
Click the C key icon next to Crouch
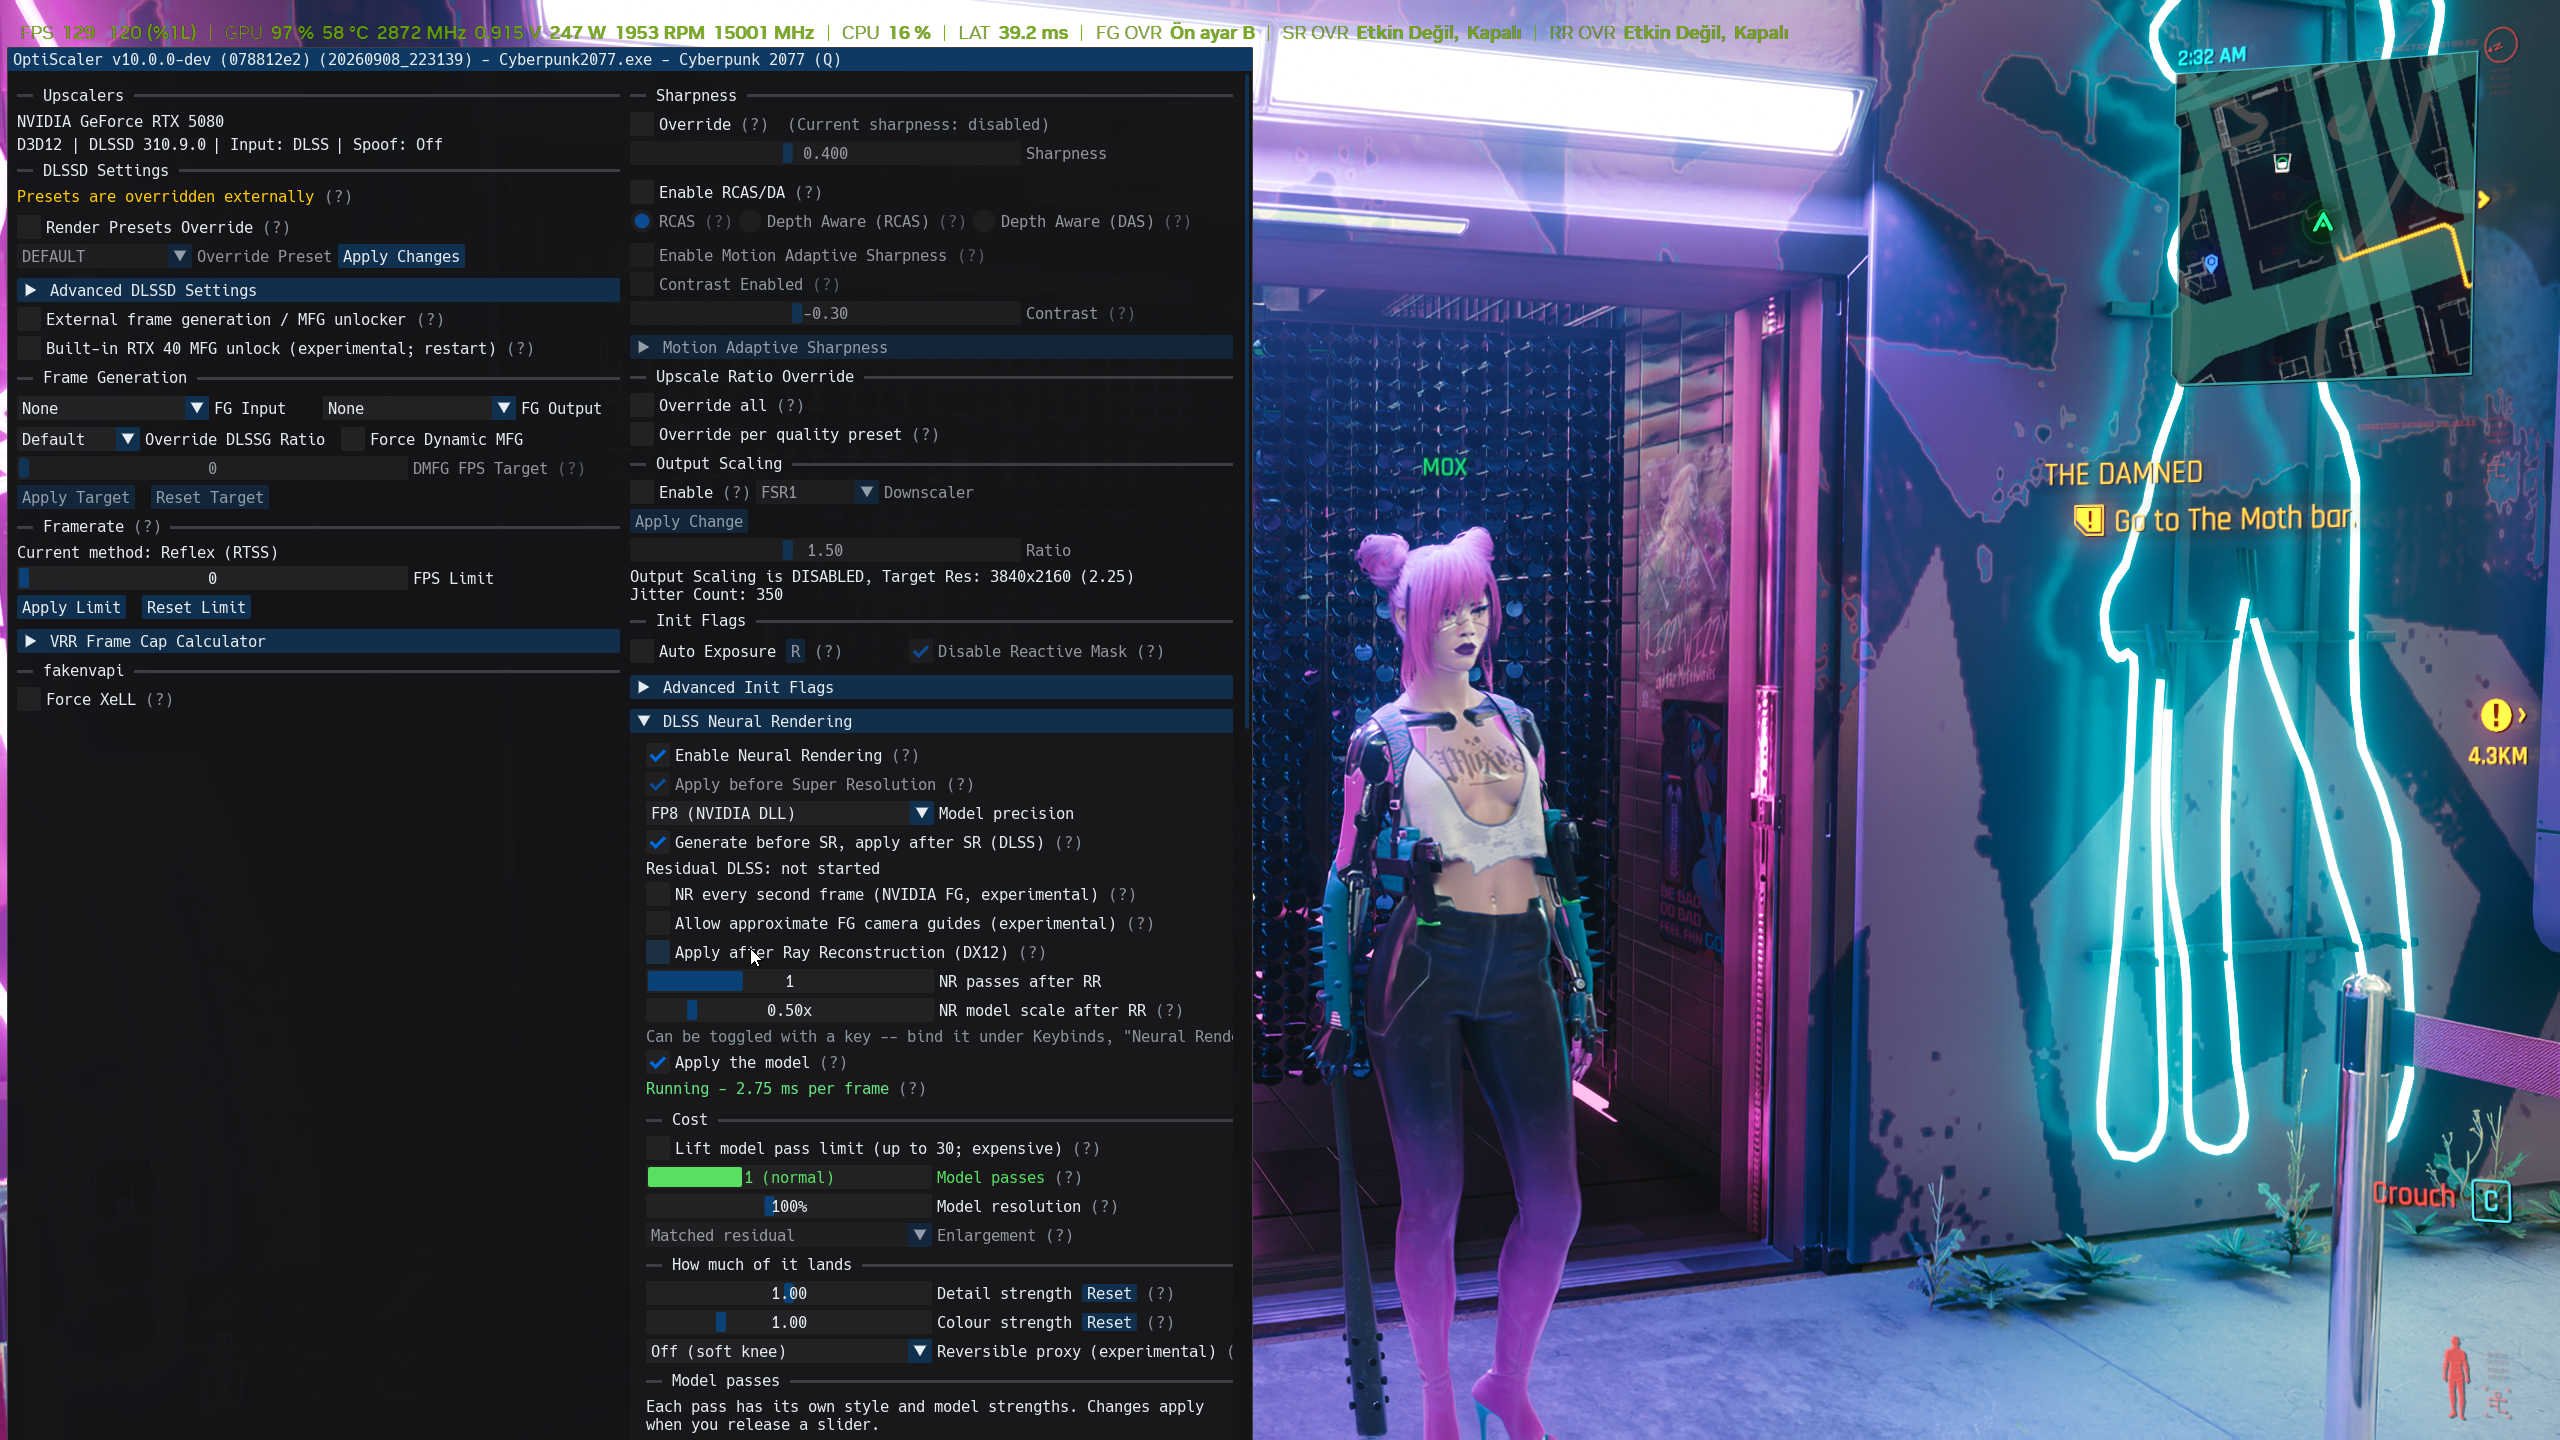pyautogui.click(x=2491, y=1199)
